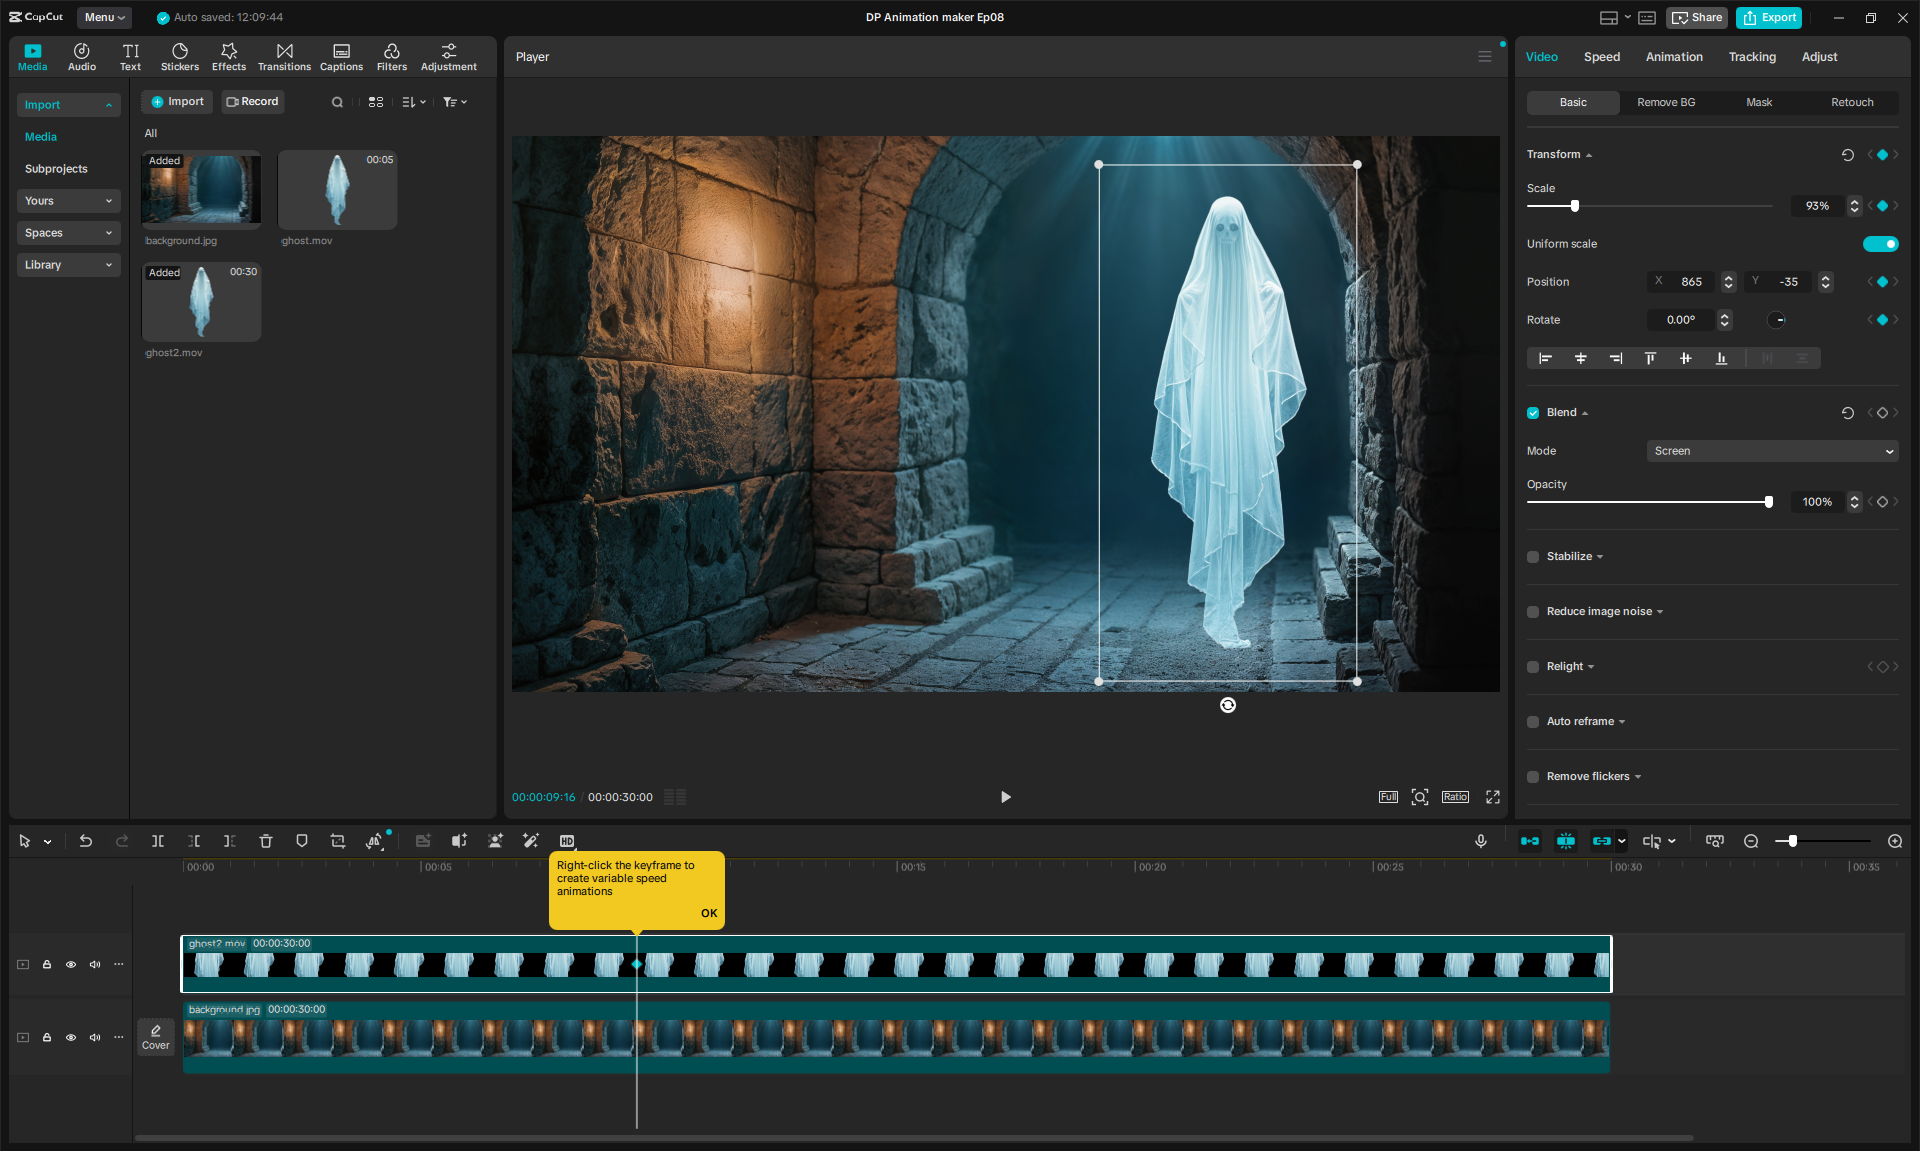Image resolution: width=1920 pixels, height=1151 pixels.
Task: Expand the Spaces sidebar section
Action: click(68, 233)
